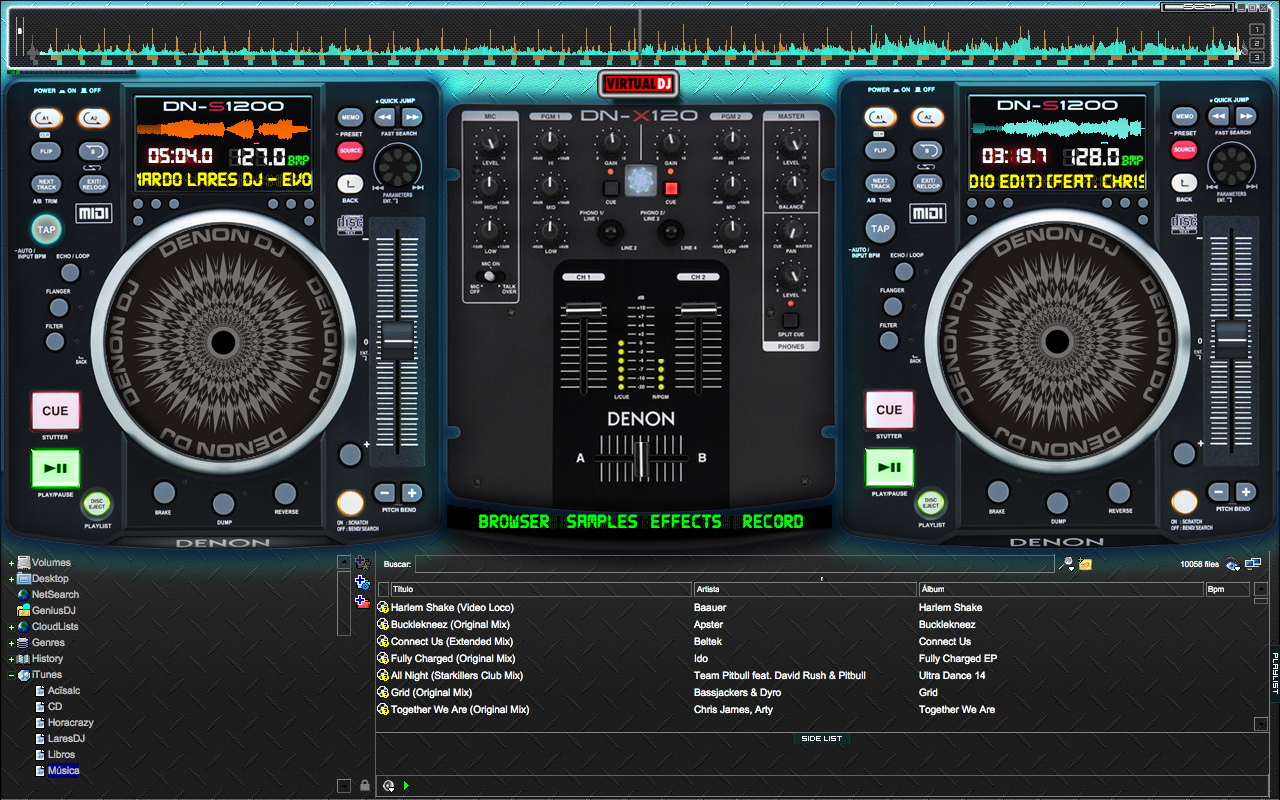
Task: Toggle the SPLIT CUE button
Action: point(791,320)
